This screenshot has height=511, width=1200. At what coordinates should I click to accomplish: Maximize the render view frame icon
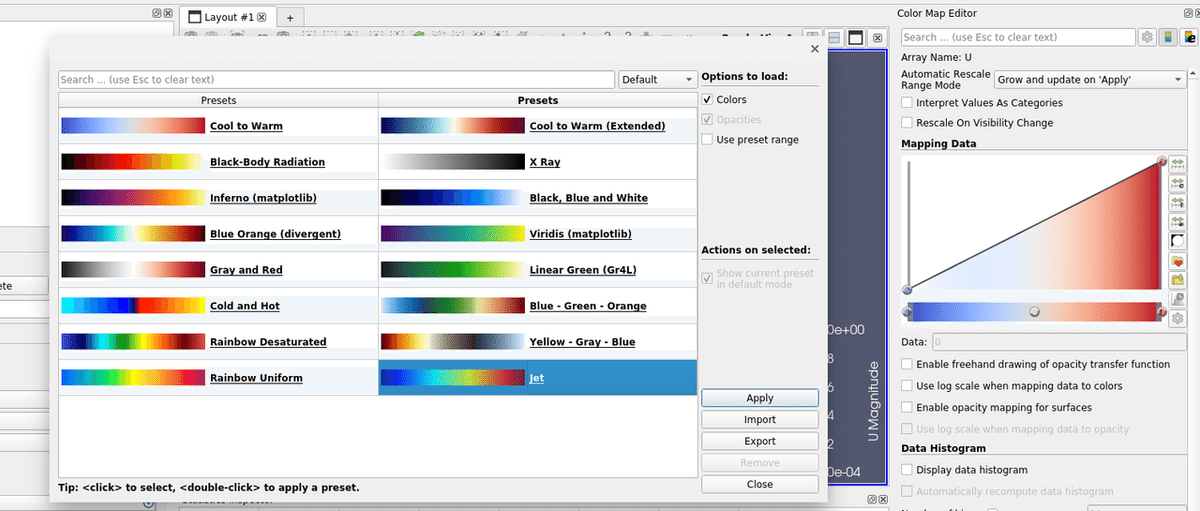pos(856,38)
